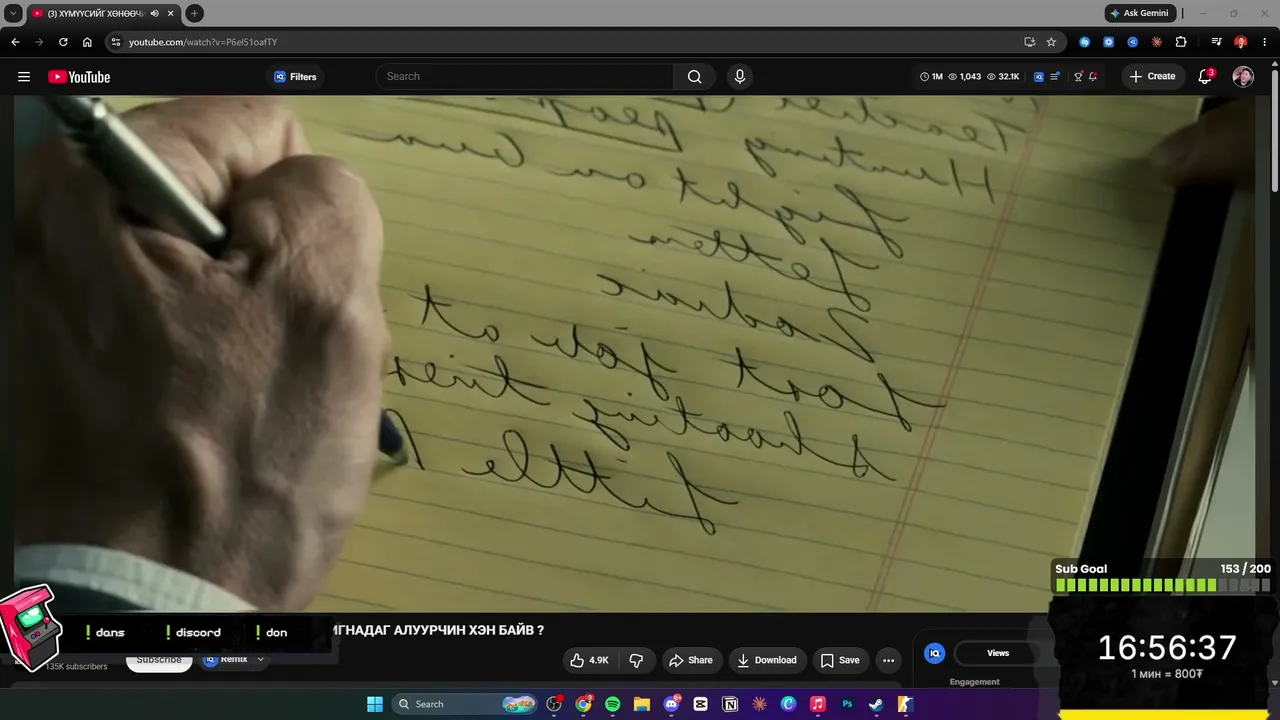Go back in browser history
This screenshot has height=720, width=1280.
15,42
